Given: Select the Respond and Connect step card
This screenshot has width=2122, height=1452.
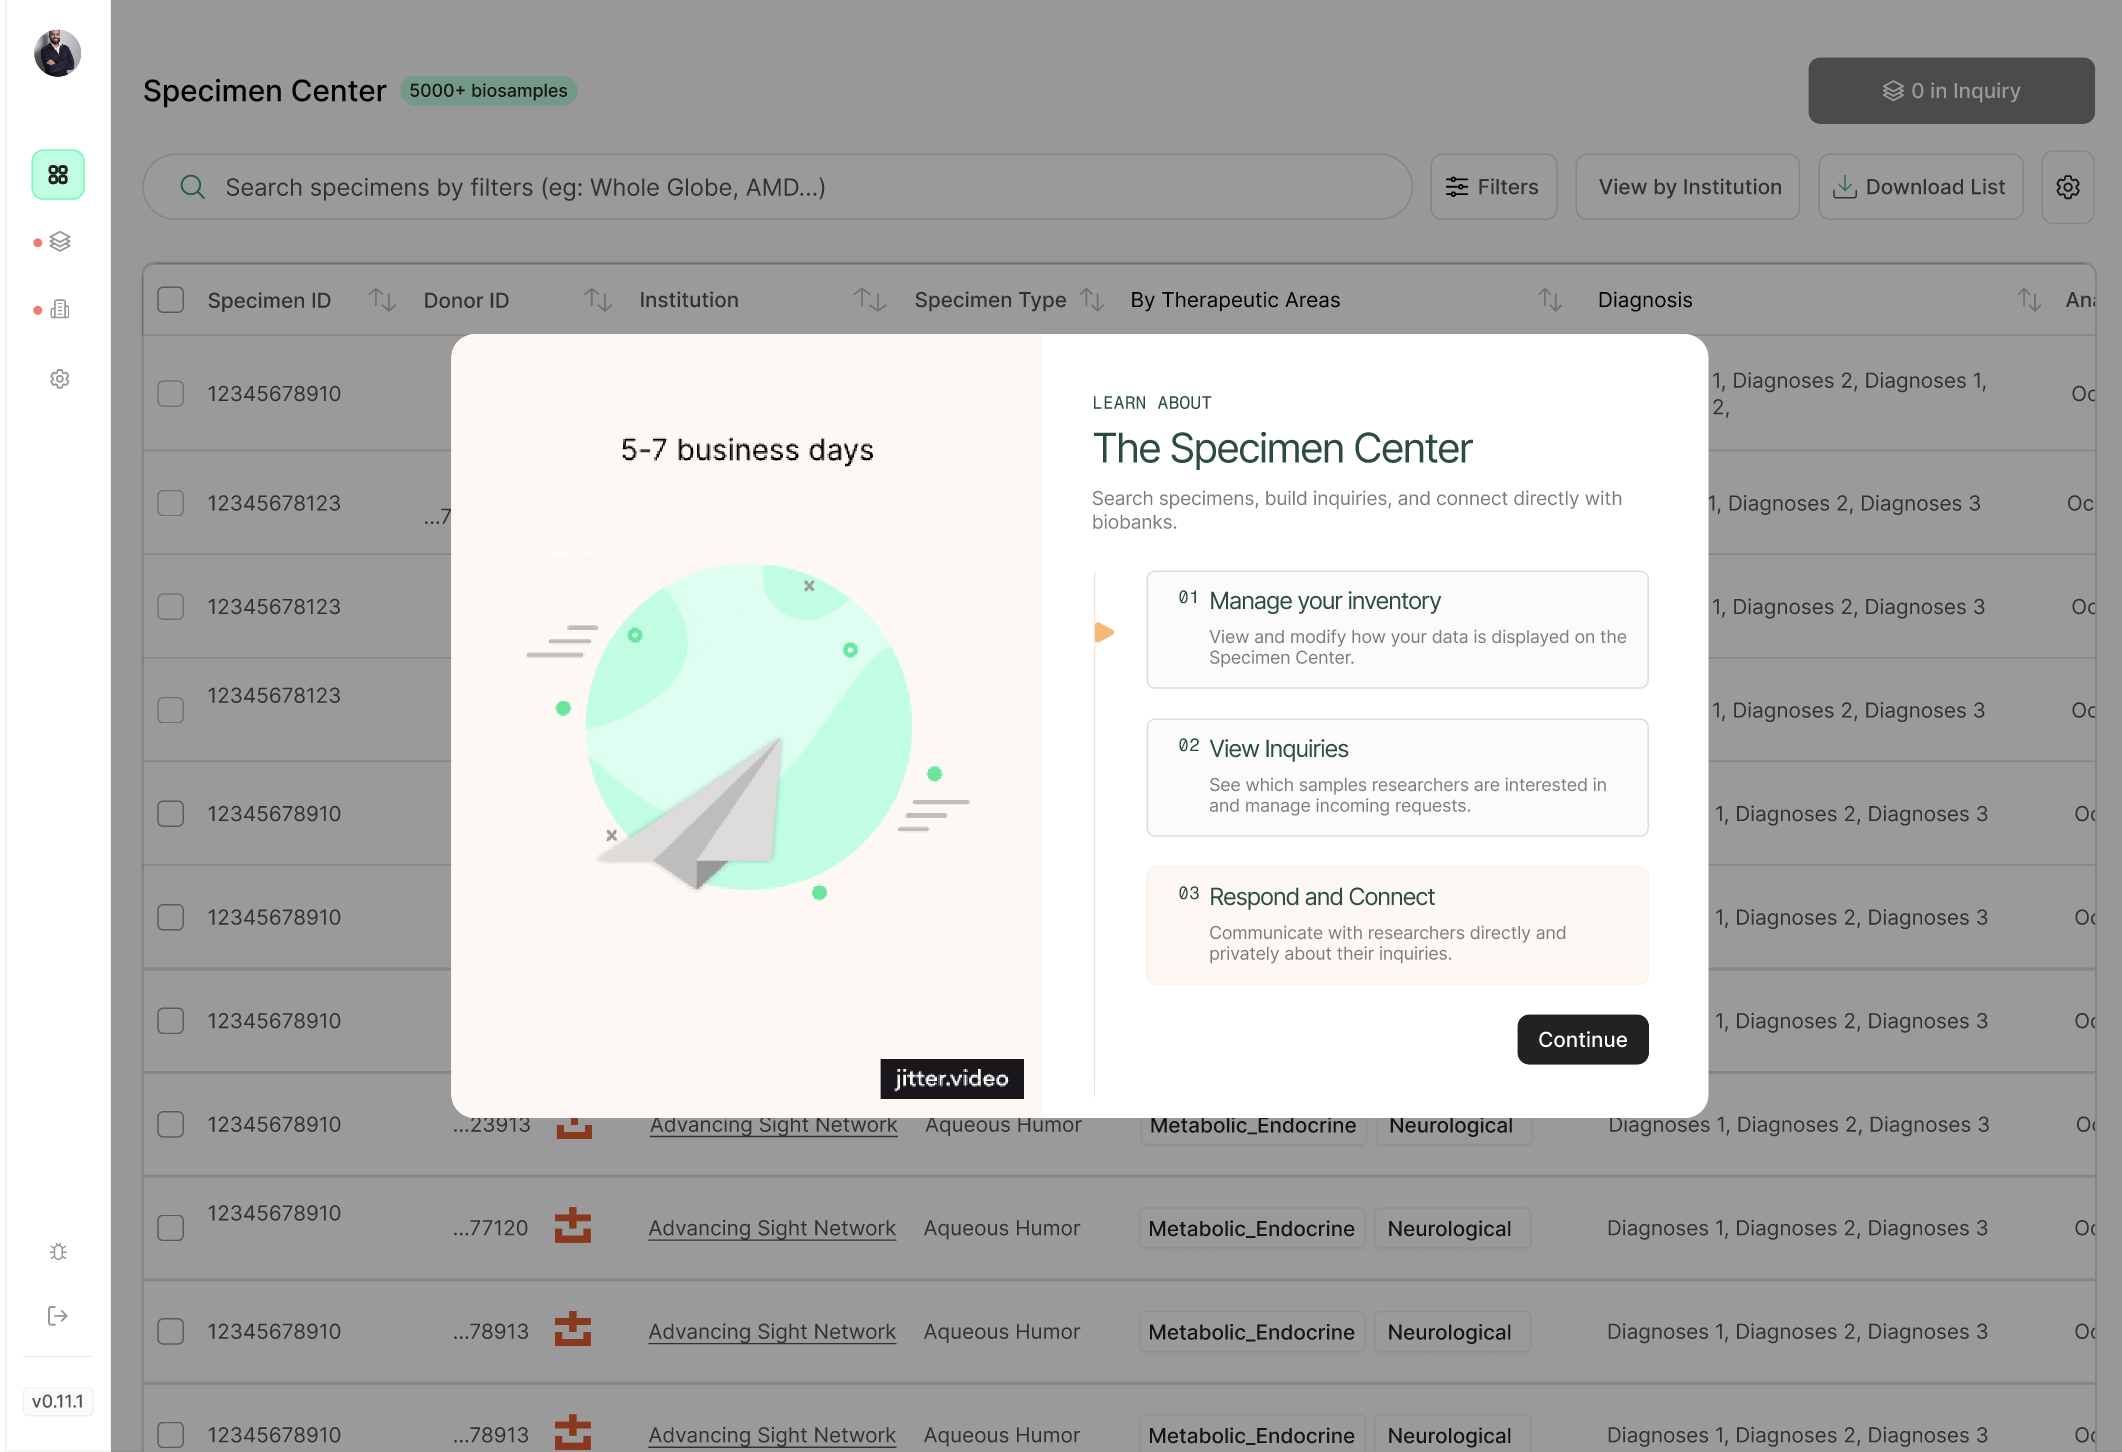Looking at the screenshot, I should 1397,925.
